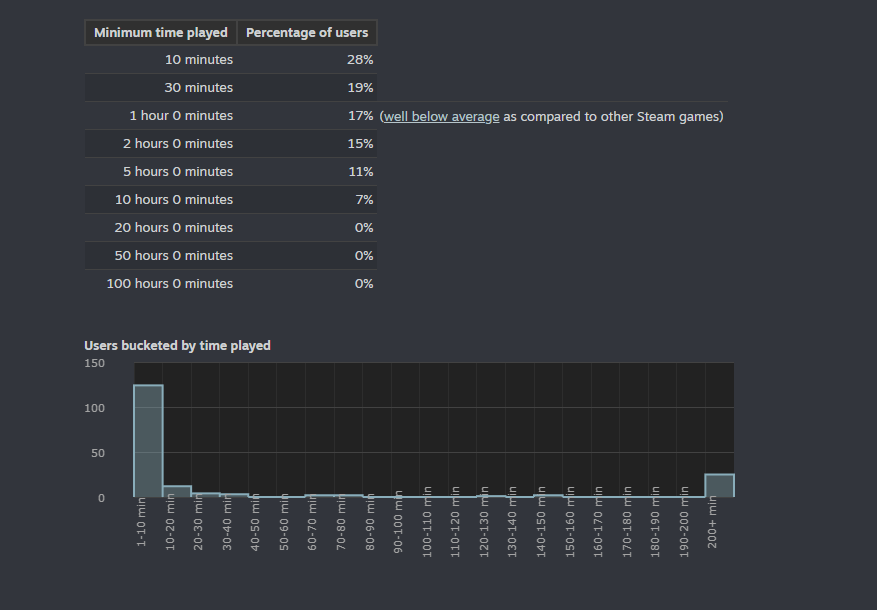Click the 0 y-axis tick label
This screenshot has height=610, width=877.
[x=101, y=498]
